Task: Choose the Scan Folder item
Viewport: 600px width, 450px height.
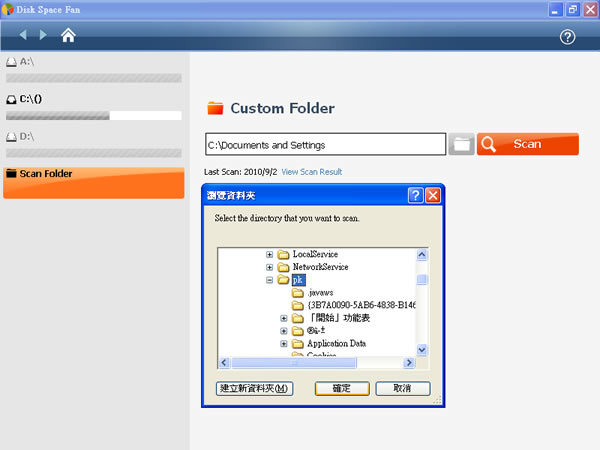Action: [94, 183]
